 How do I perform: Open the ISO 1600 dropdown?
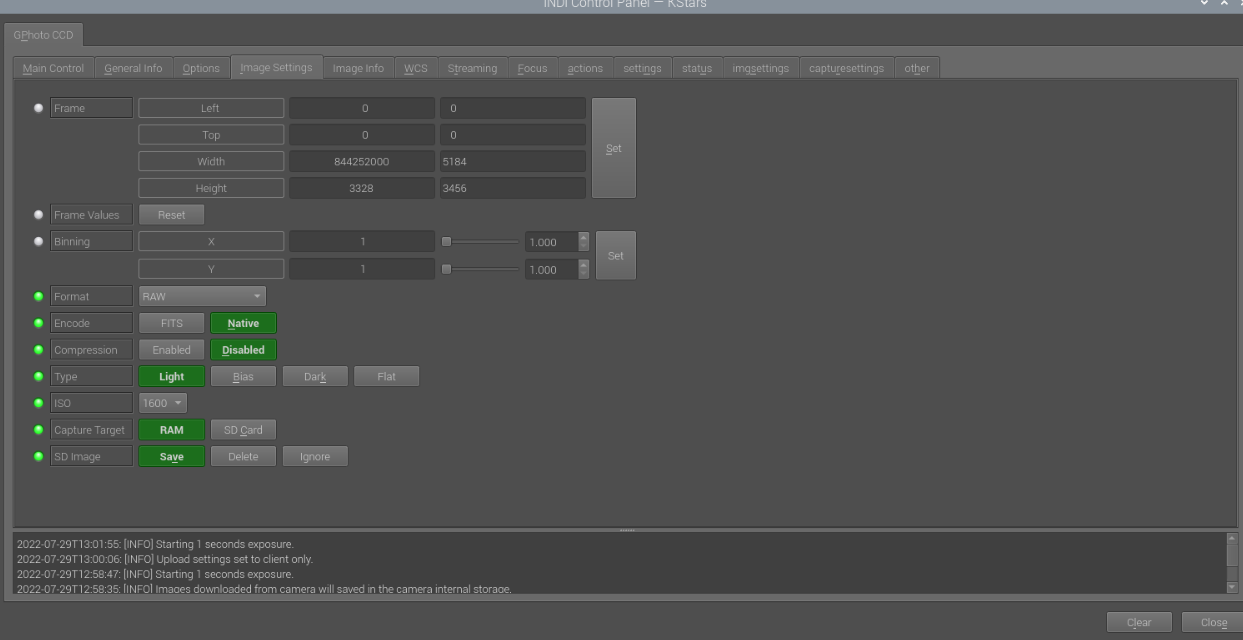(163, 403)
